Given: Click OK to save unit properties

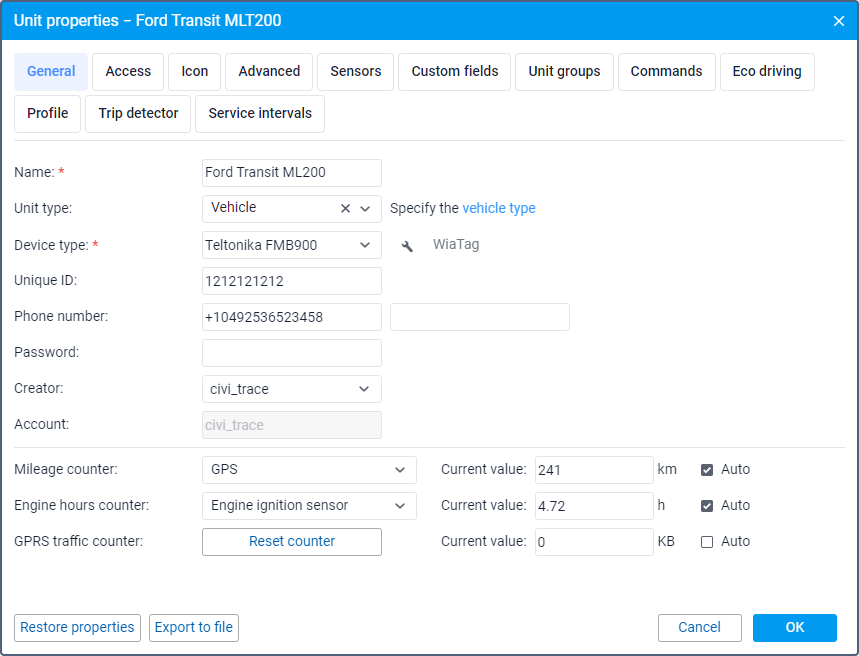Looking at the screenshot, I should pyautogui.click(x=795, y=628).
